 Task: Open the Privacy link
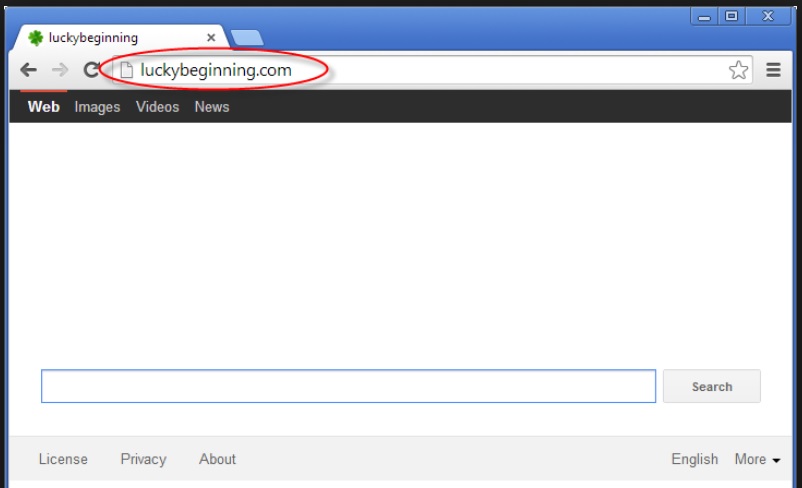coord(143,459)
